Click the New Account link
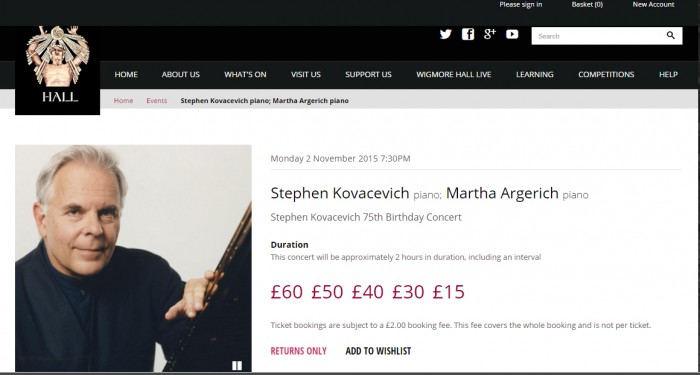This screenshot has width=700, height=375. 653,4
